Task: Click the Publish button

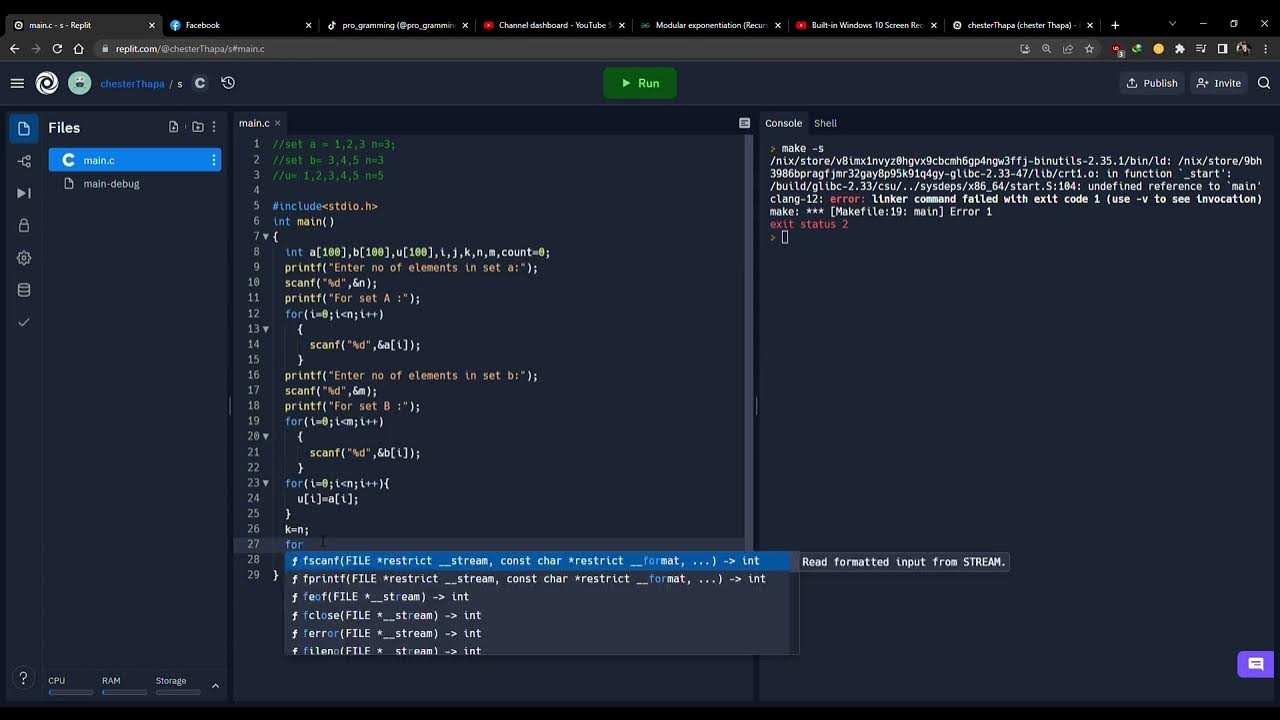Action: click(x=1152, y=83)
